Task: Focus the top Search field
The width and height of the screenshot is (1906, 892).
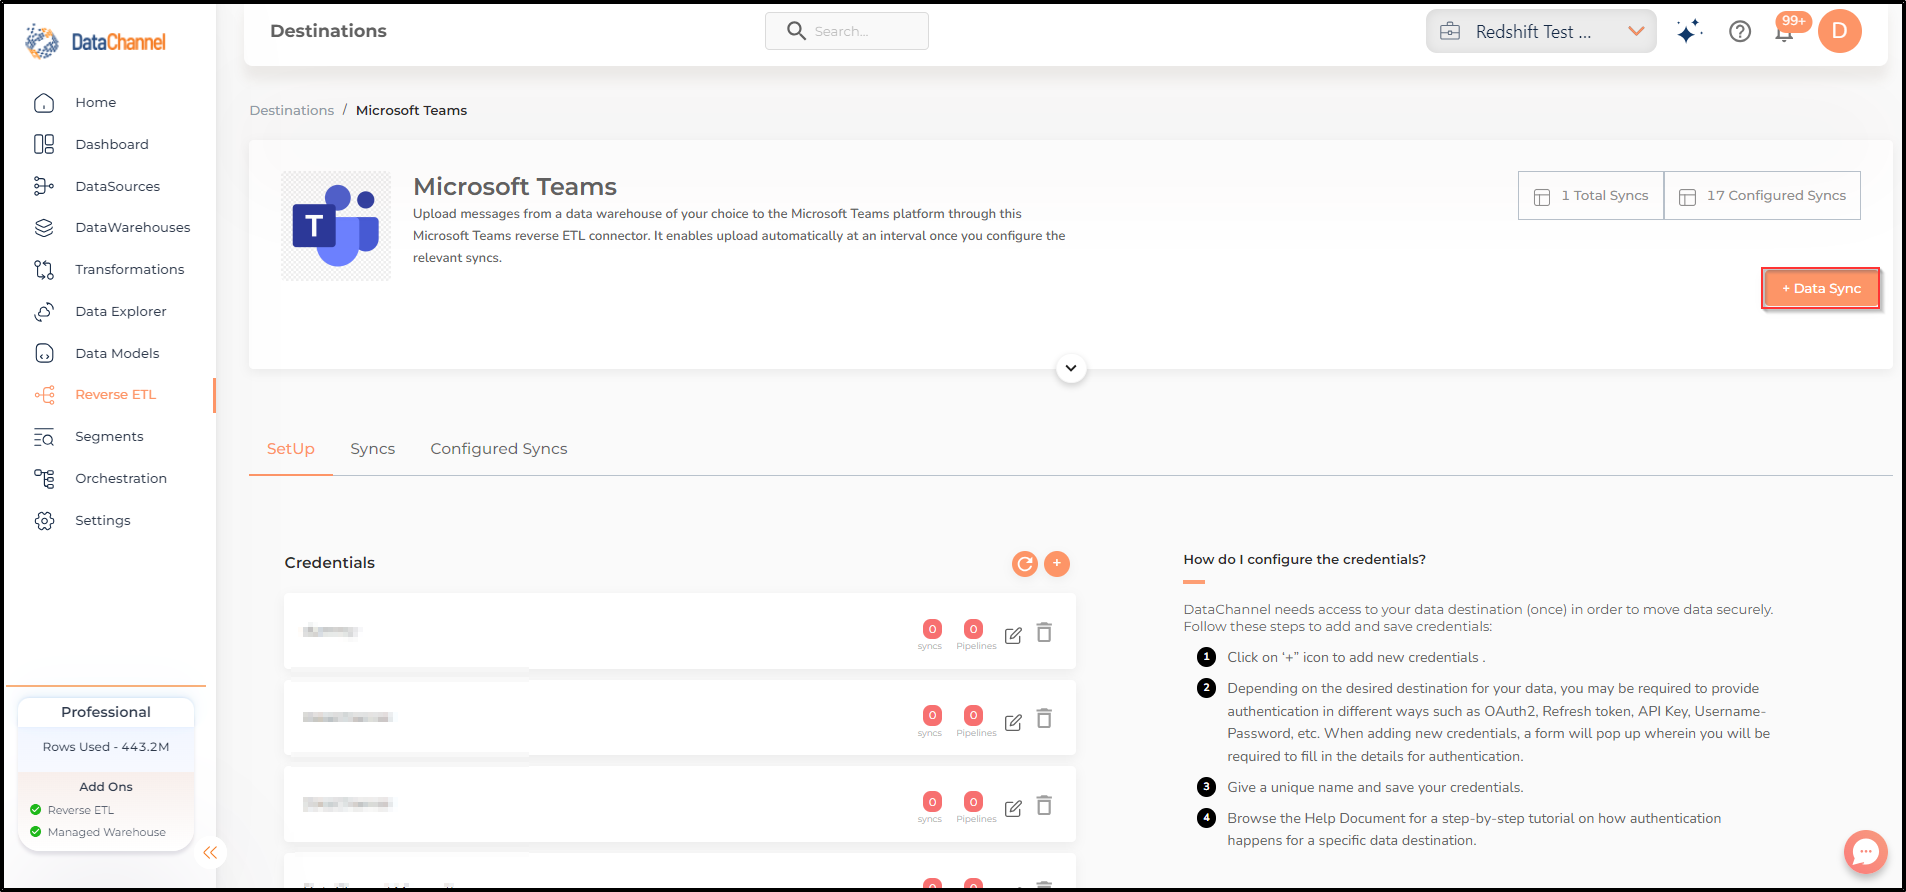Action: point(847,31)
